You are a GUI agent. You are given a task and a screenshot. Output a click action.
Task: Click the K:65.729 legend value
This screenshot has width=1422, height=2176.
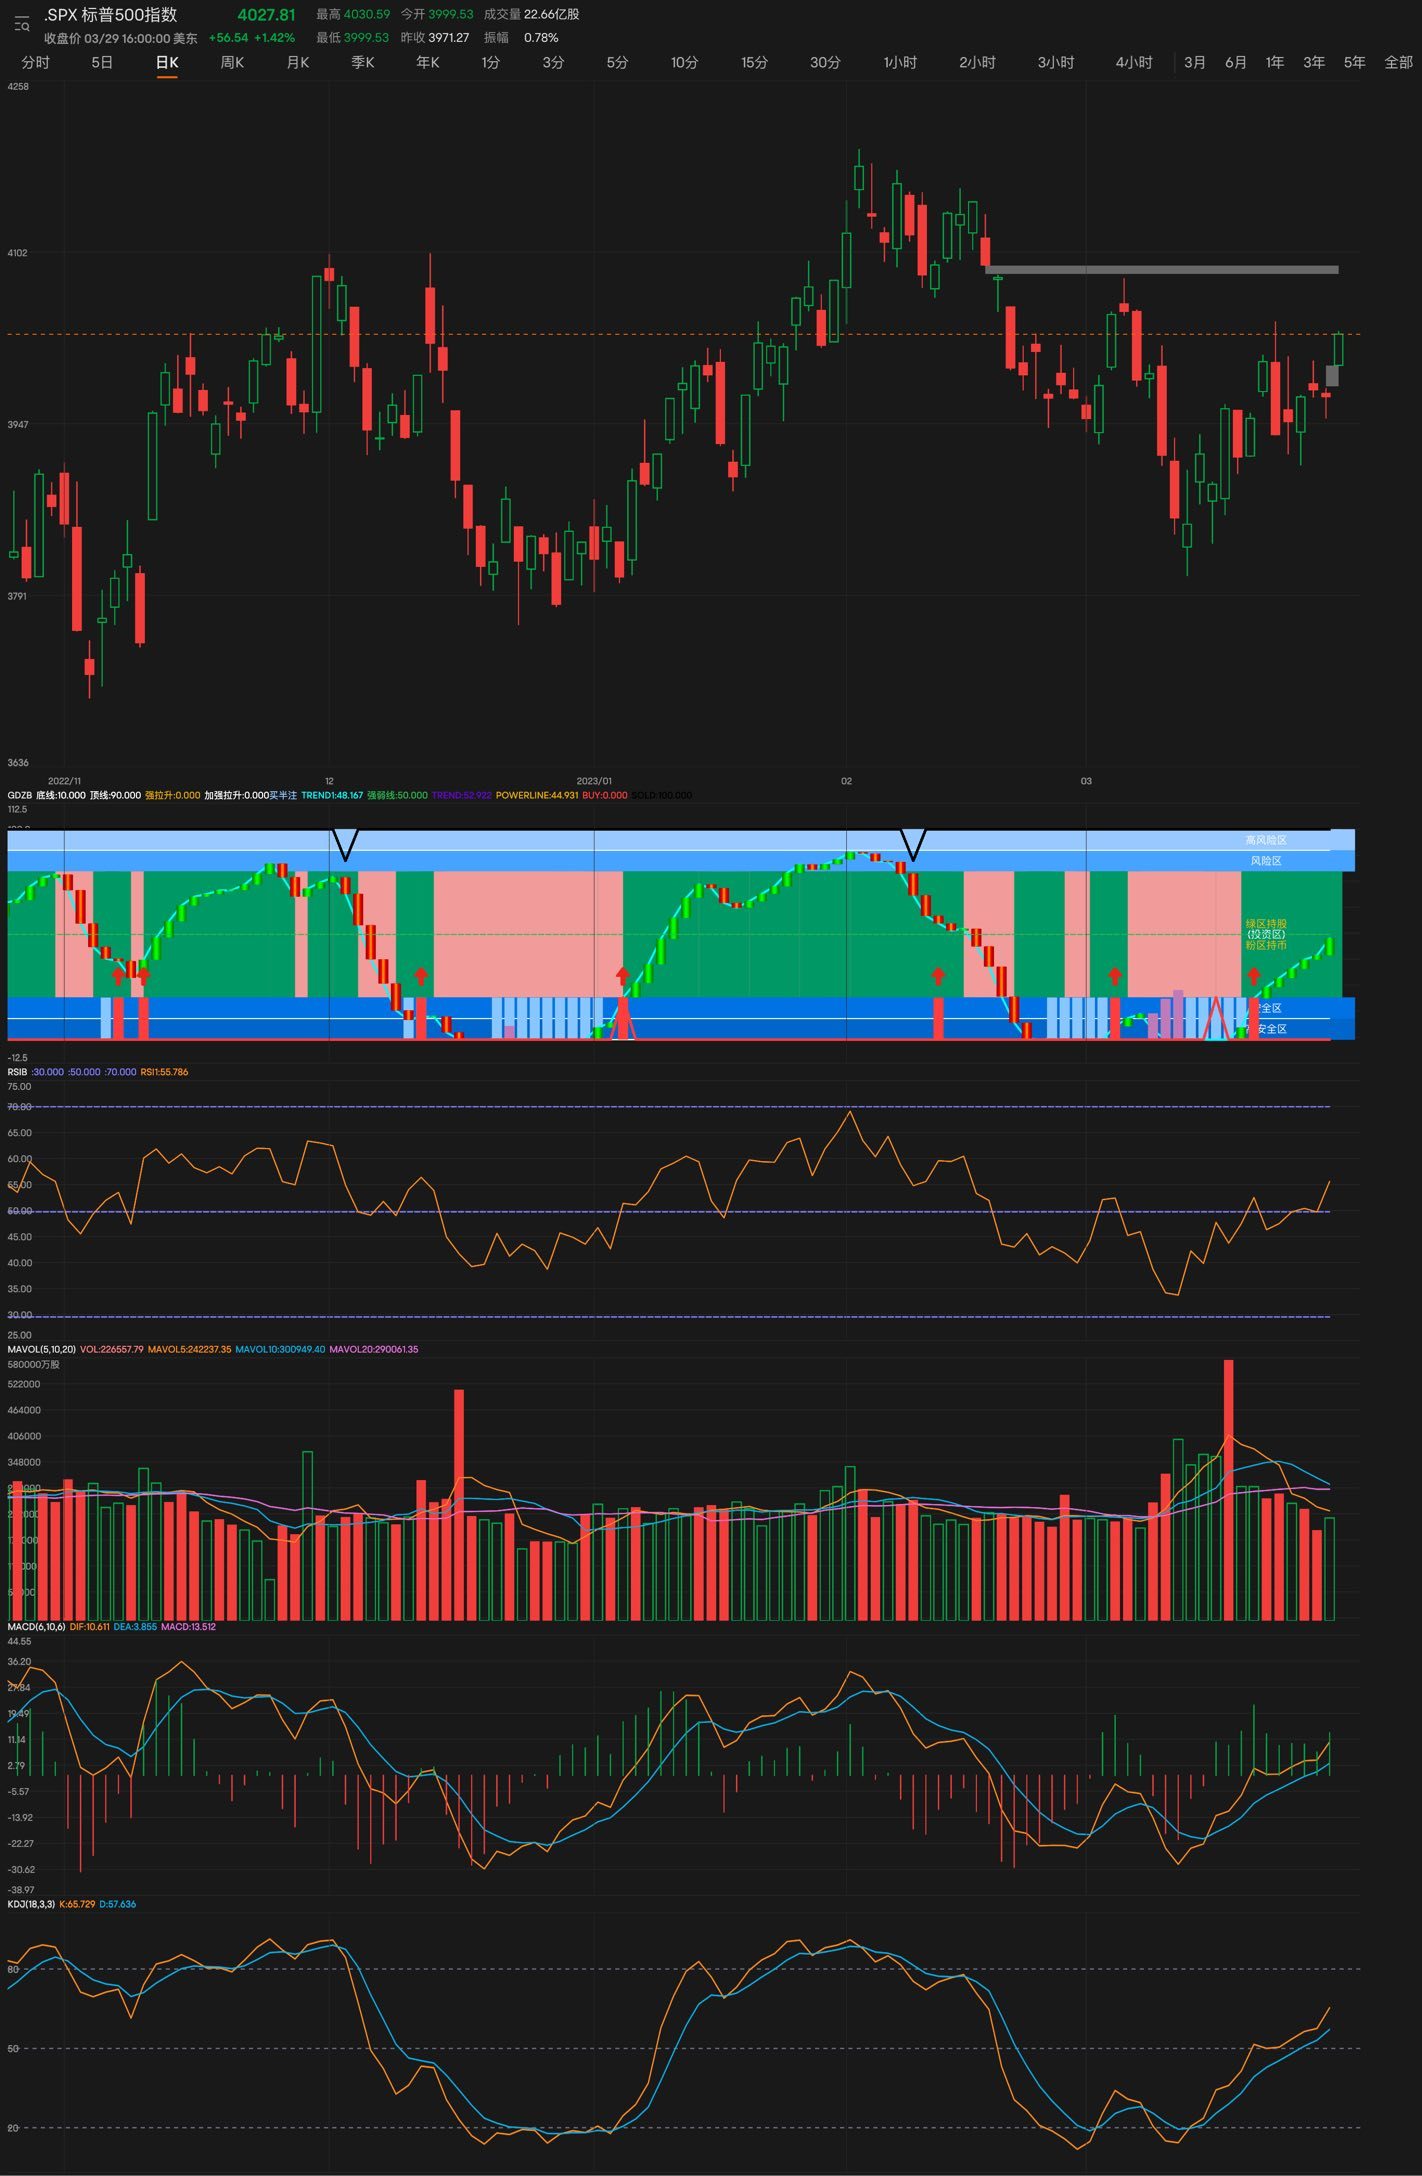(77, 1904)
